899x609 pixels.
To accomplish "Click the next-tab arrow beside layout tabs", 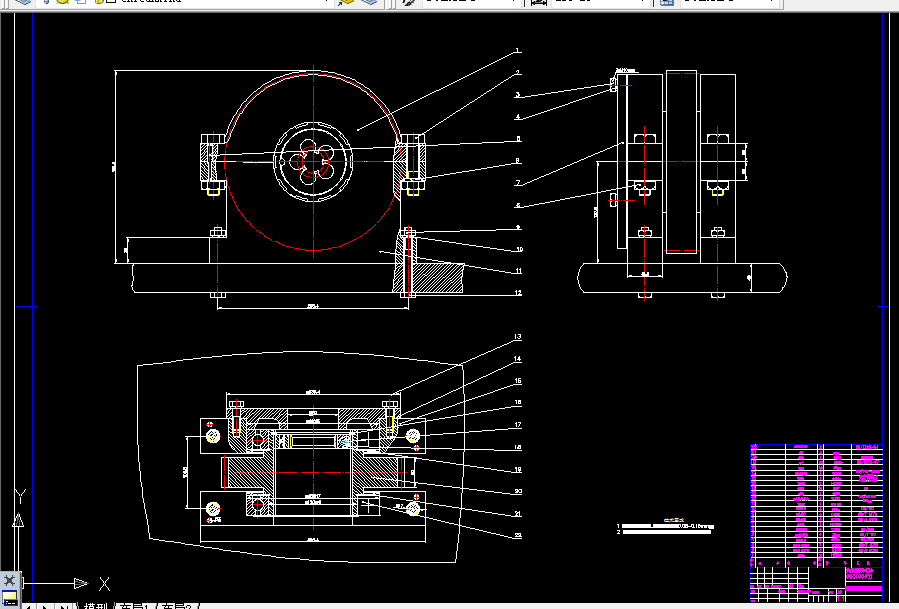I will tap(46, 606).
